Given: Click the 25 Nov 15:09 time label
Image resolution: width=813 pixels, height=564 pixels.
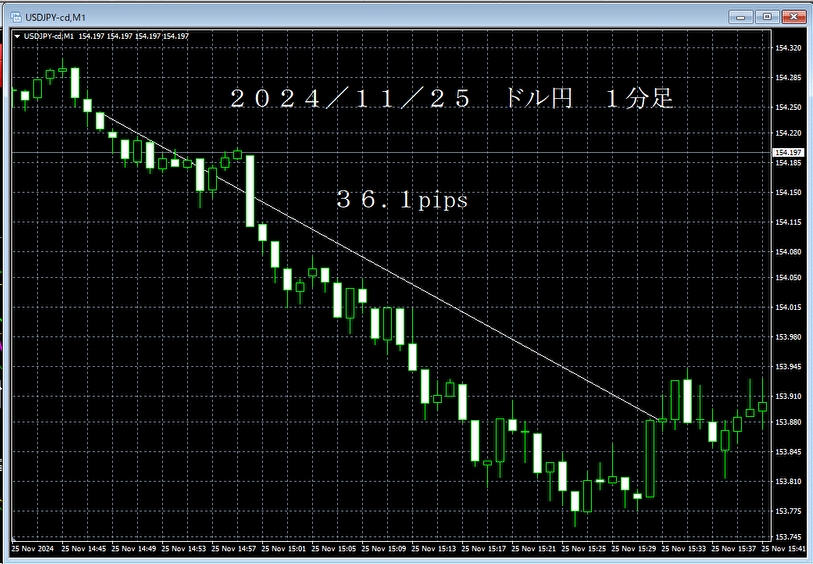Looking at the screenshot, I should click(x=384, y=548).
